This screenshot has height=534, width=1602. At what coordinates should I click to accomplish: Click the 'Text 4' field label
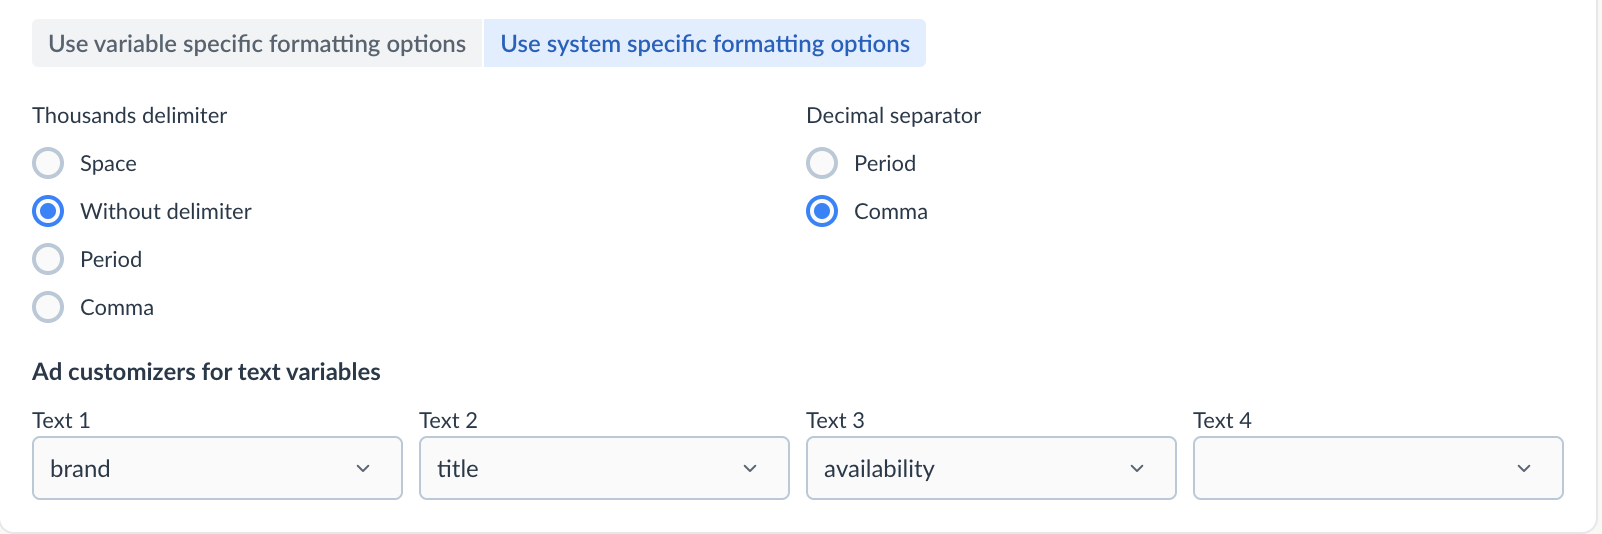pyautogui.click(x=1222, y=420)
